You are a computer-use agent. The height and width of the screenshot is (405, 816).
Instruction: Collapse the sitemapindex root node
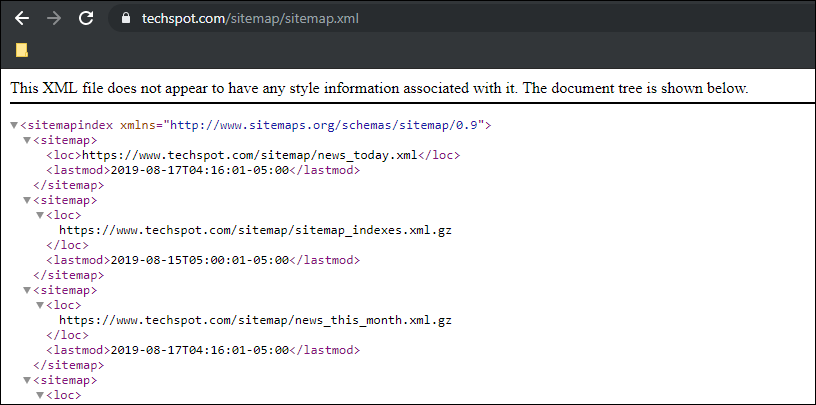tap(14, 125)
